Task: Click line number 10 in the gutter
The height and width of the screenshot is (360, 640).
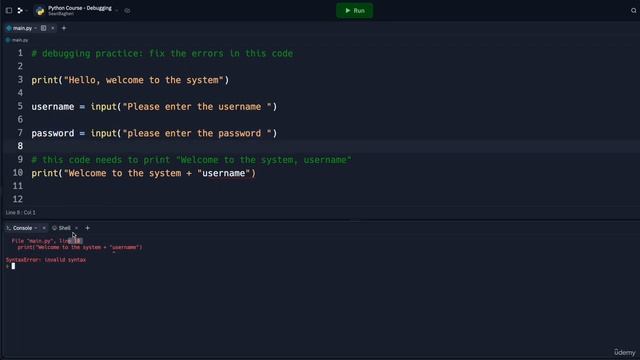Action: coord(18,173)
